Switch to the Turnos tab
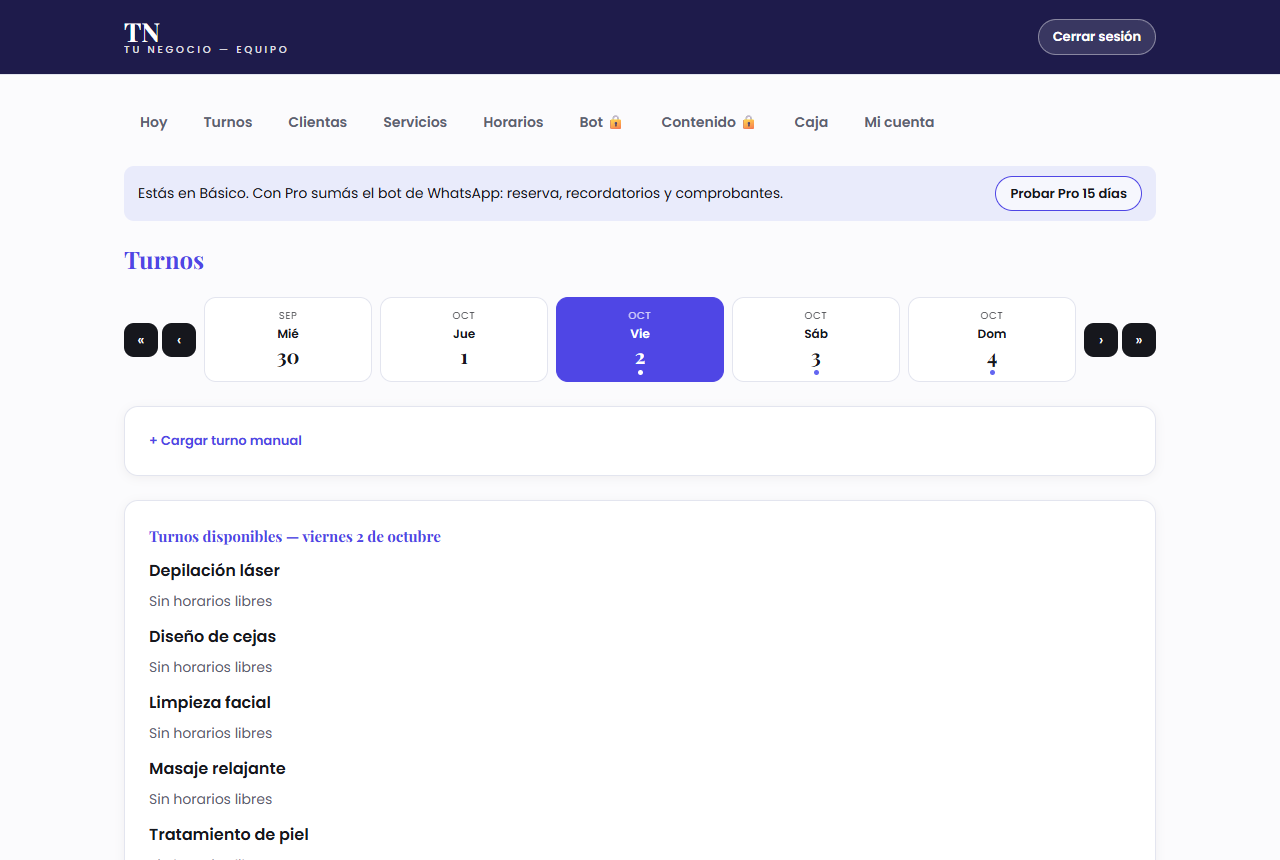This screenshot has height=860, width=1280. tap(228, 122)
